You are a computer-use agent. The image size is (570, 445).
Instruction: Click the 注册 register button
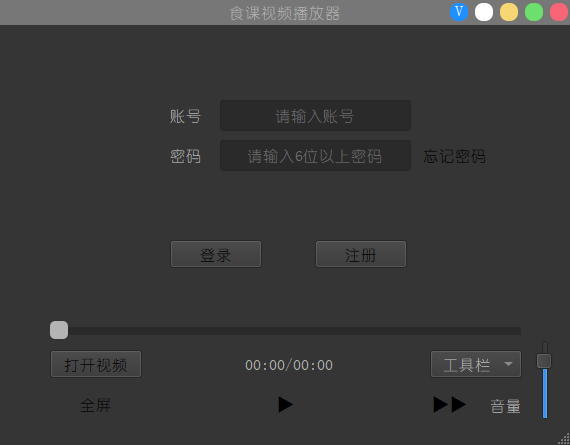[361, 254]
